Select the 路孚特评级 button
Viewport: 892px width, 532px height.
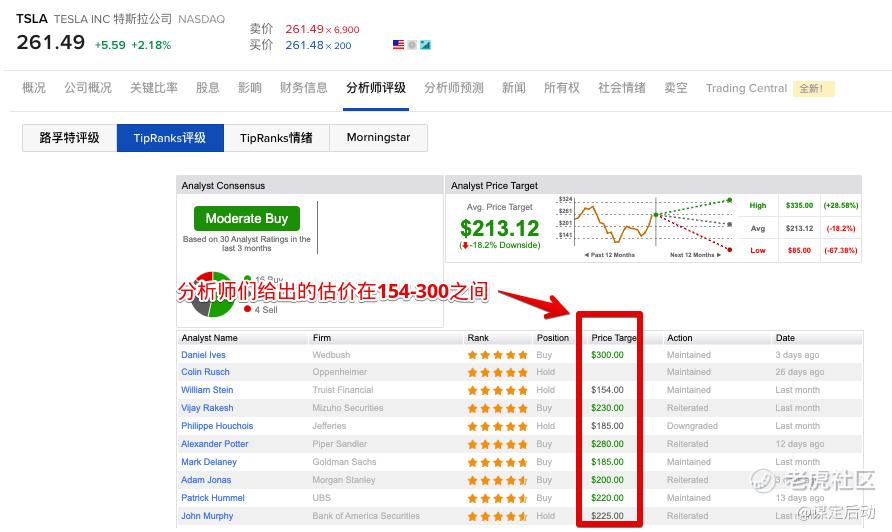tap(69, 138)
